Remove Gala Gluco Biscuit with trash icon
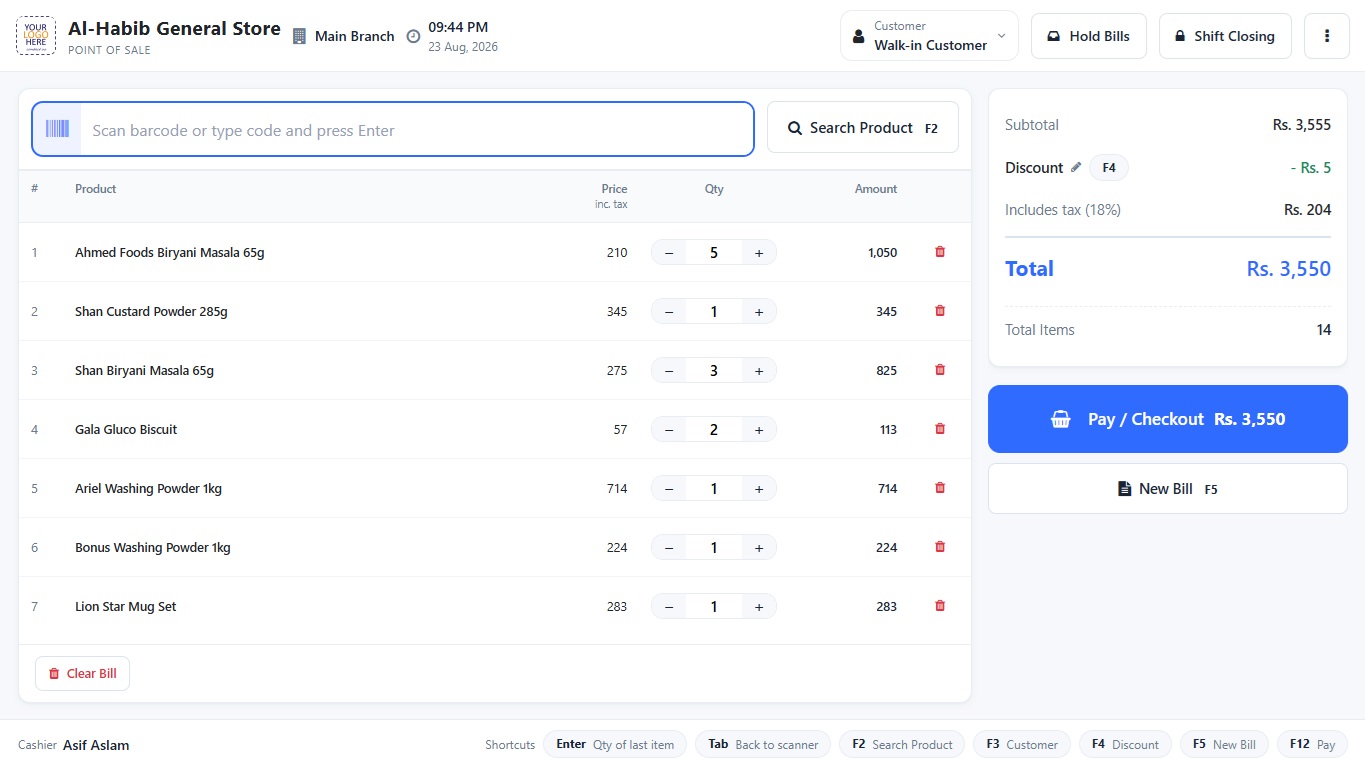This screenshot has height=767, width=1365. click(x=939, y=429)
